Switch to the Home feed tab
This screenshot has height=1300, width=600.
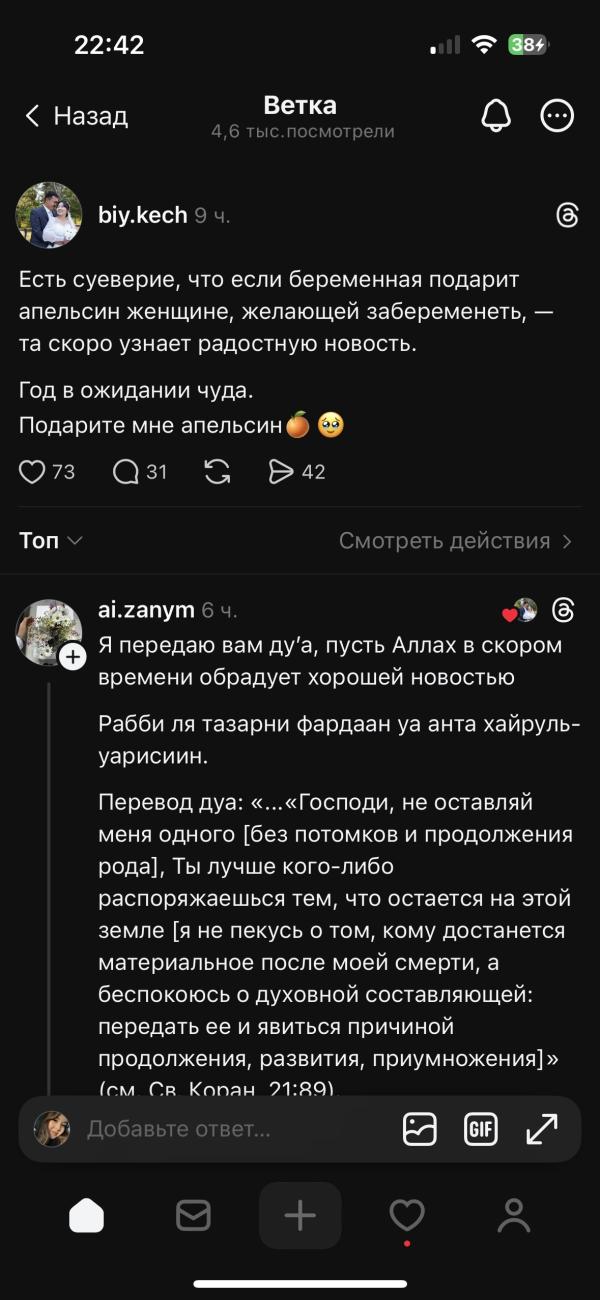[x=87, y=1215]
